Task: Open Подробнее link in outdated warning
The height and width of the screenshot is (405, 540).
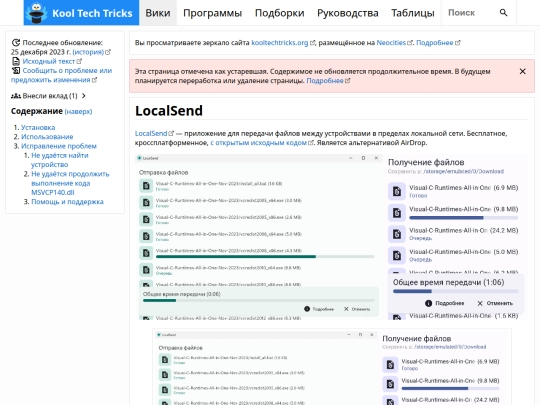Action: click(x=325, y=81)
